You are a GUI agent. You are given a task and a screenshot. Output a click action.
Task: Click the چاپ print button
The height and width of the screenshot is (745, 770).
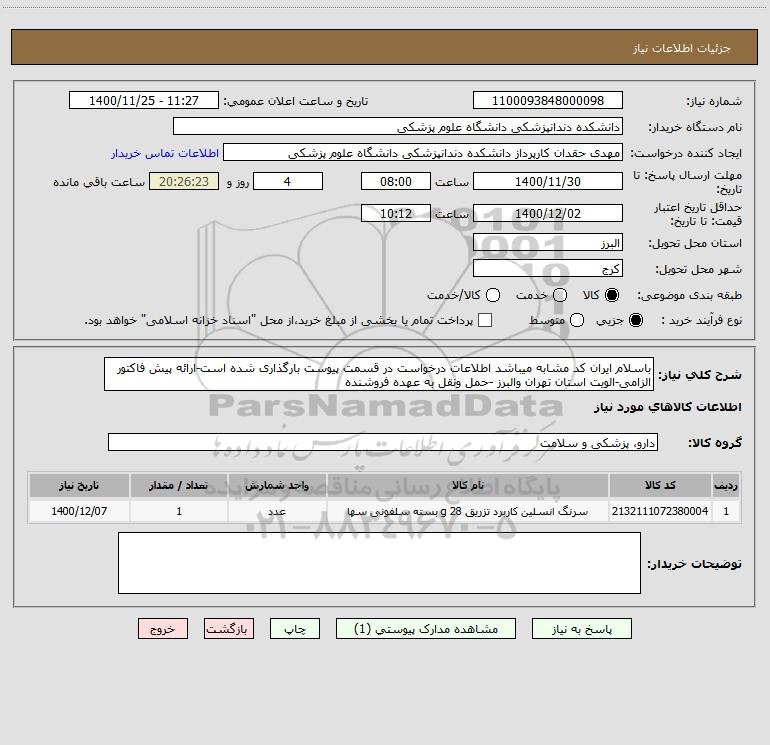coord(295,629)
